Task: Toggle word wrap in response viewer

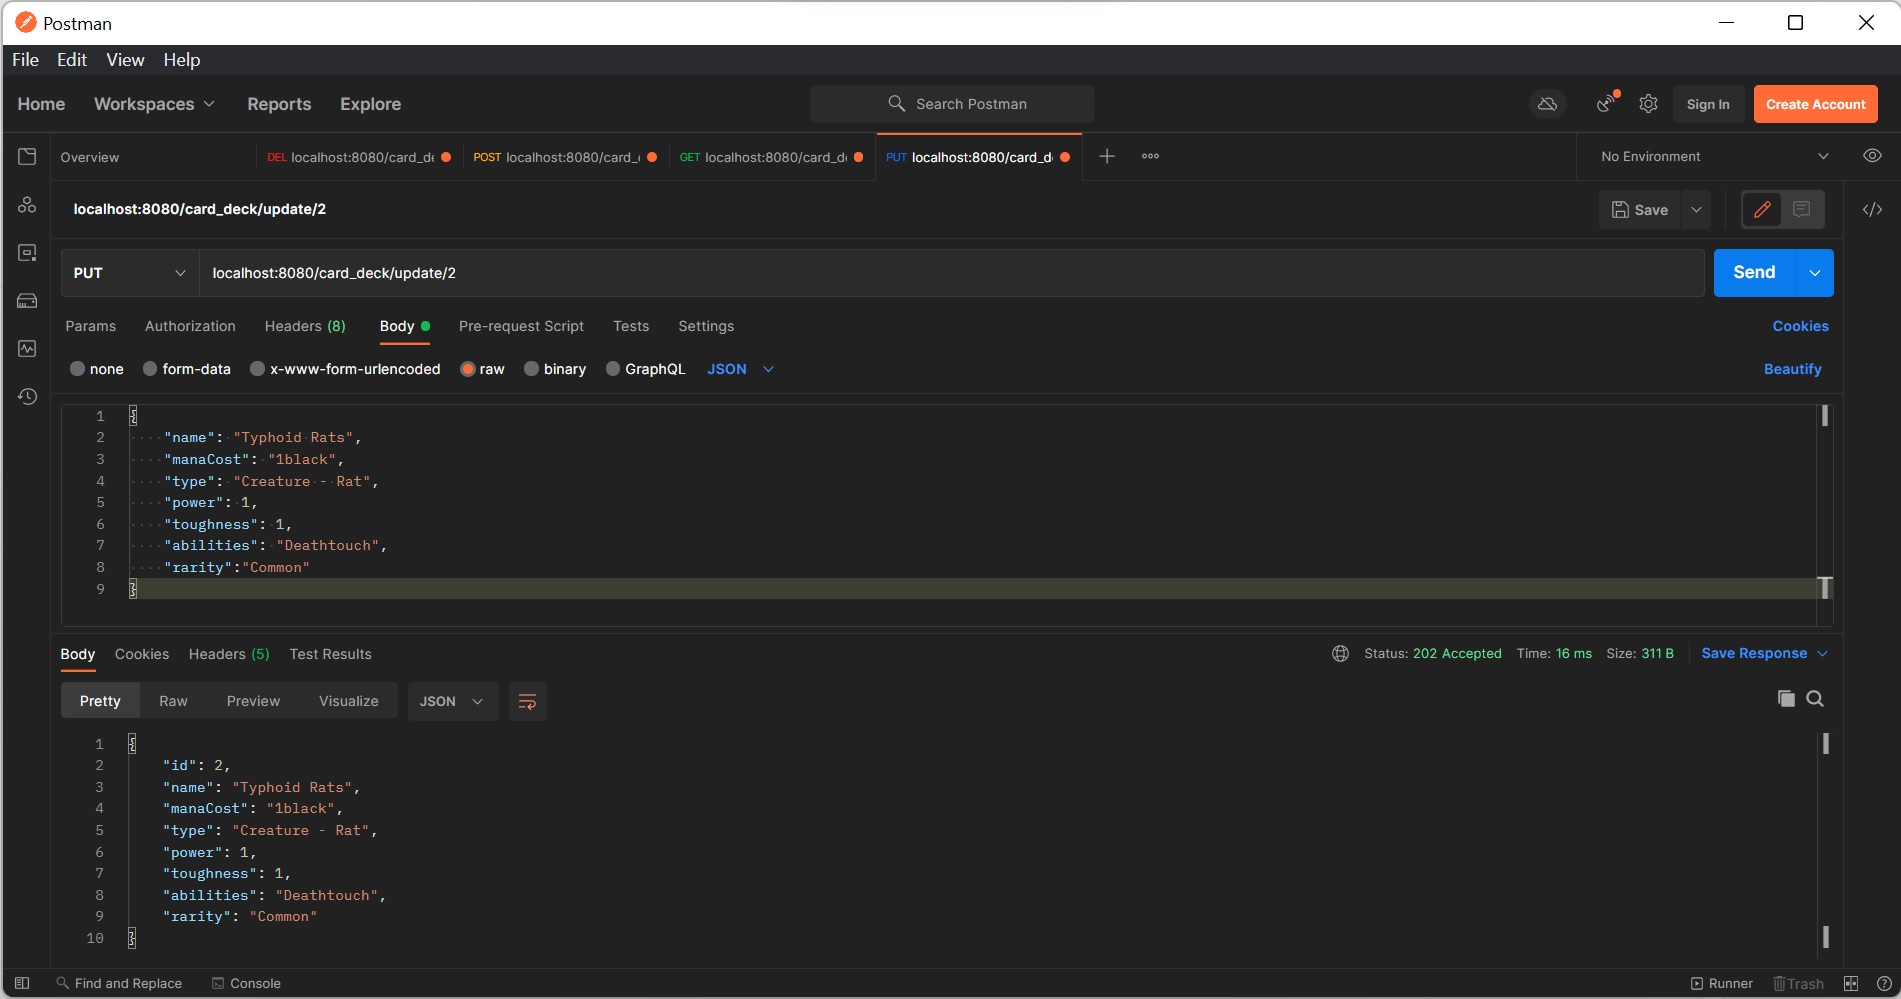Action: 527,702
